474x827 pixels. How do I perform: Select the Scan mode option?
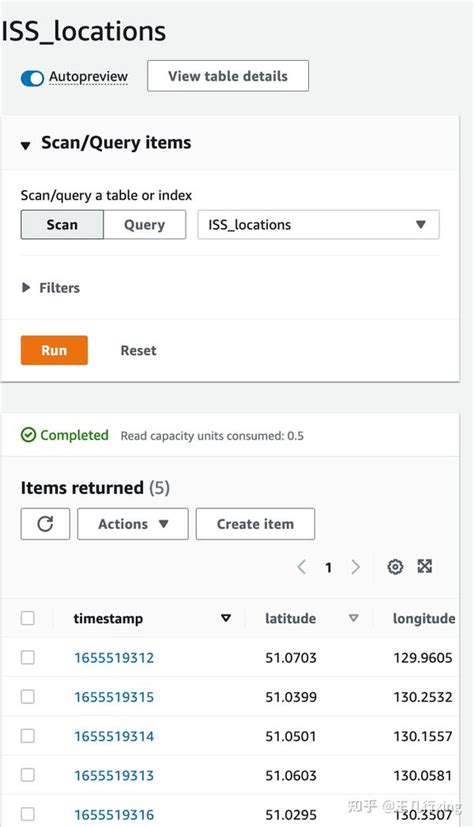(x=62, y=225)
